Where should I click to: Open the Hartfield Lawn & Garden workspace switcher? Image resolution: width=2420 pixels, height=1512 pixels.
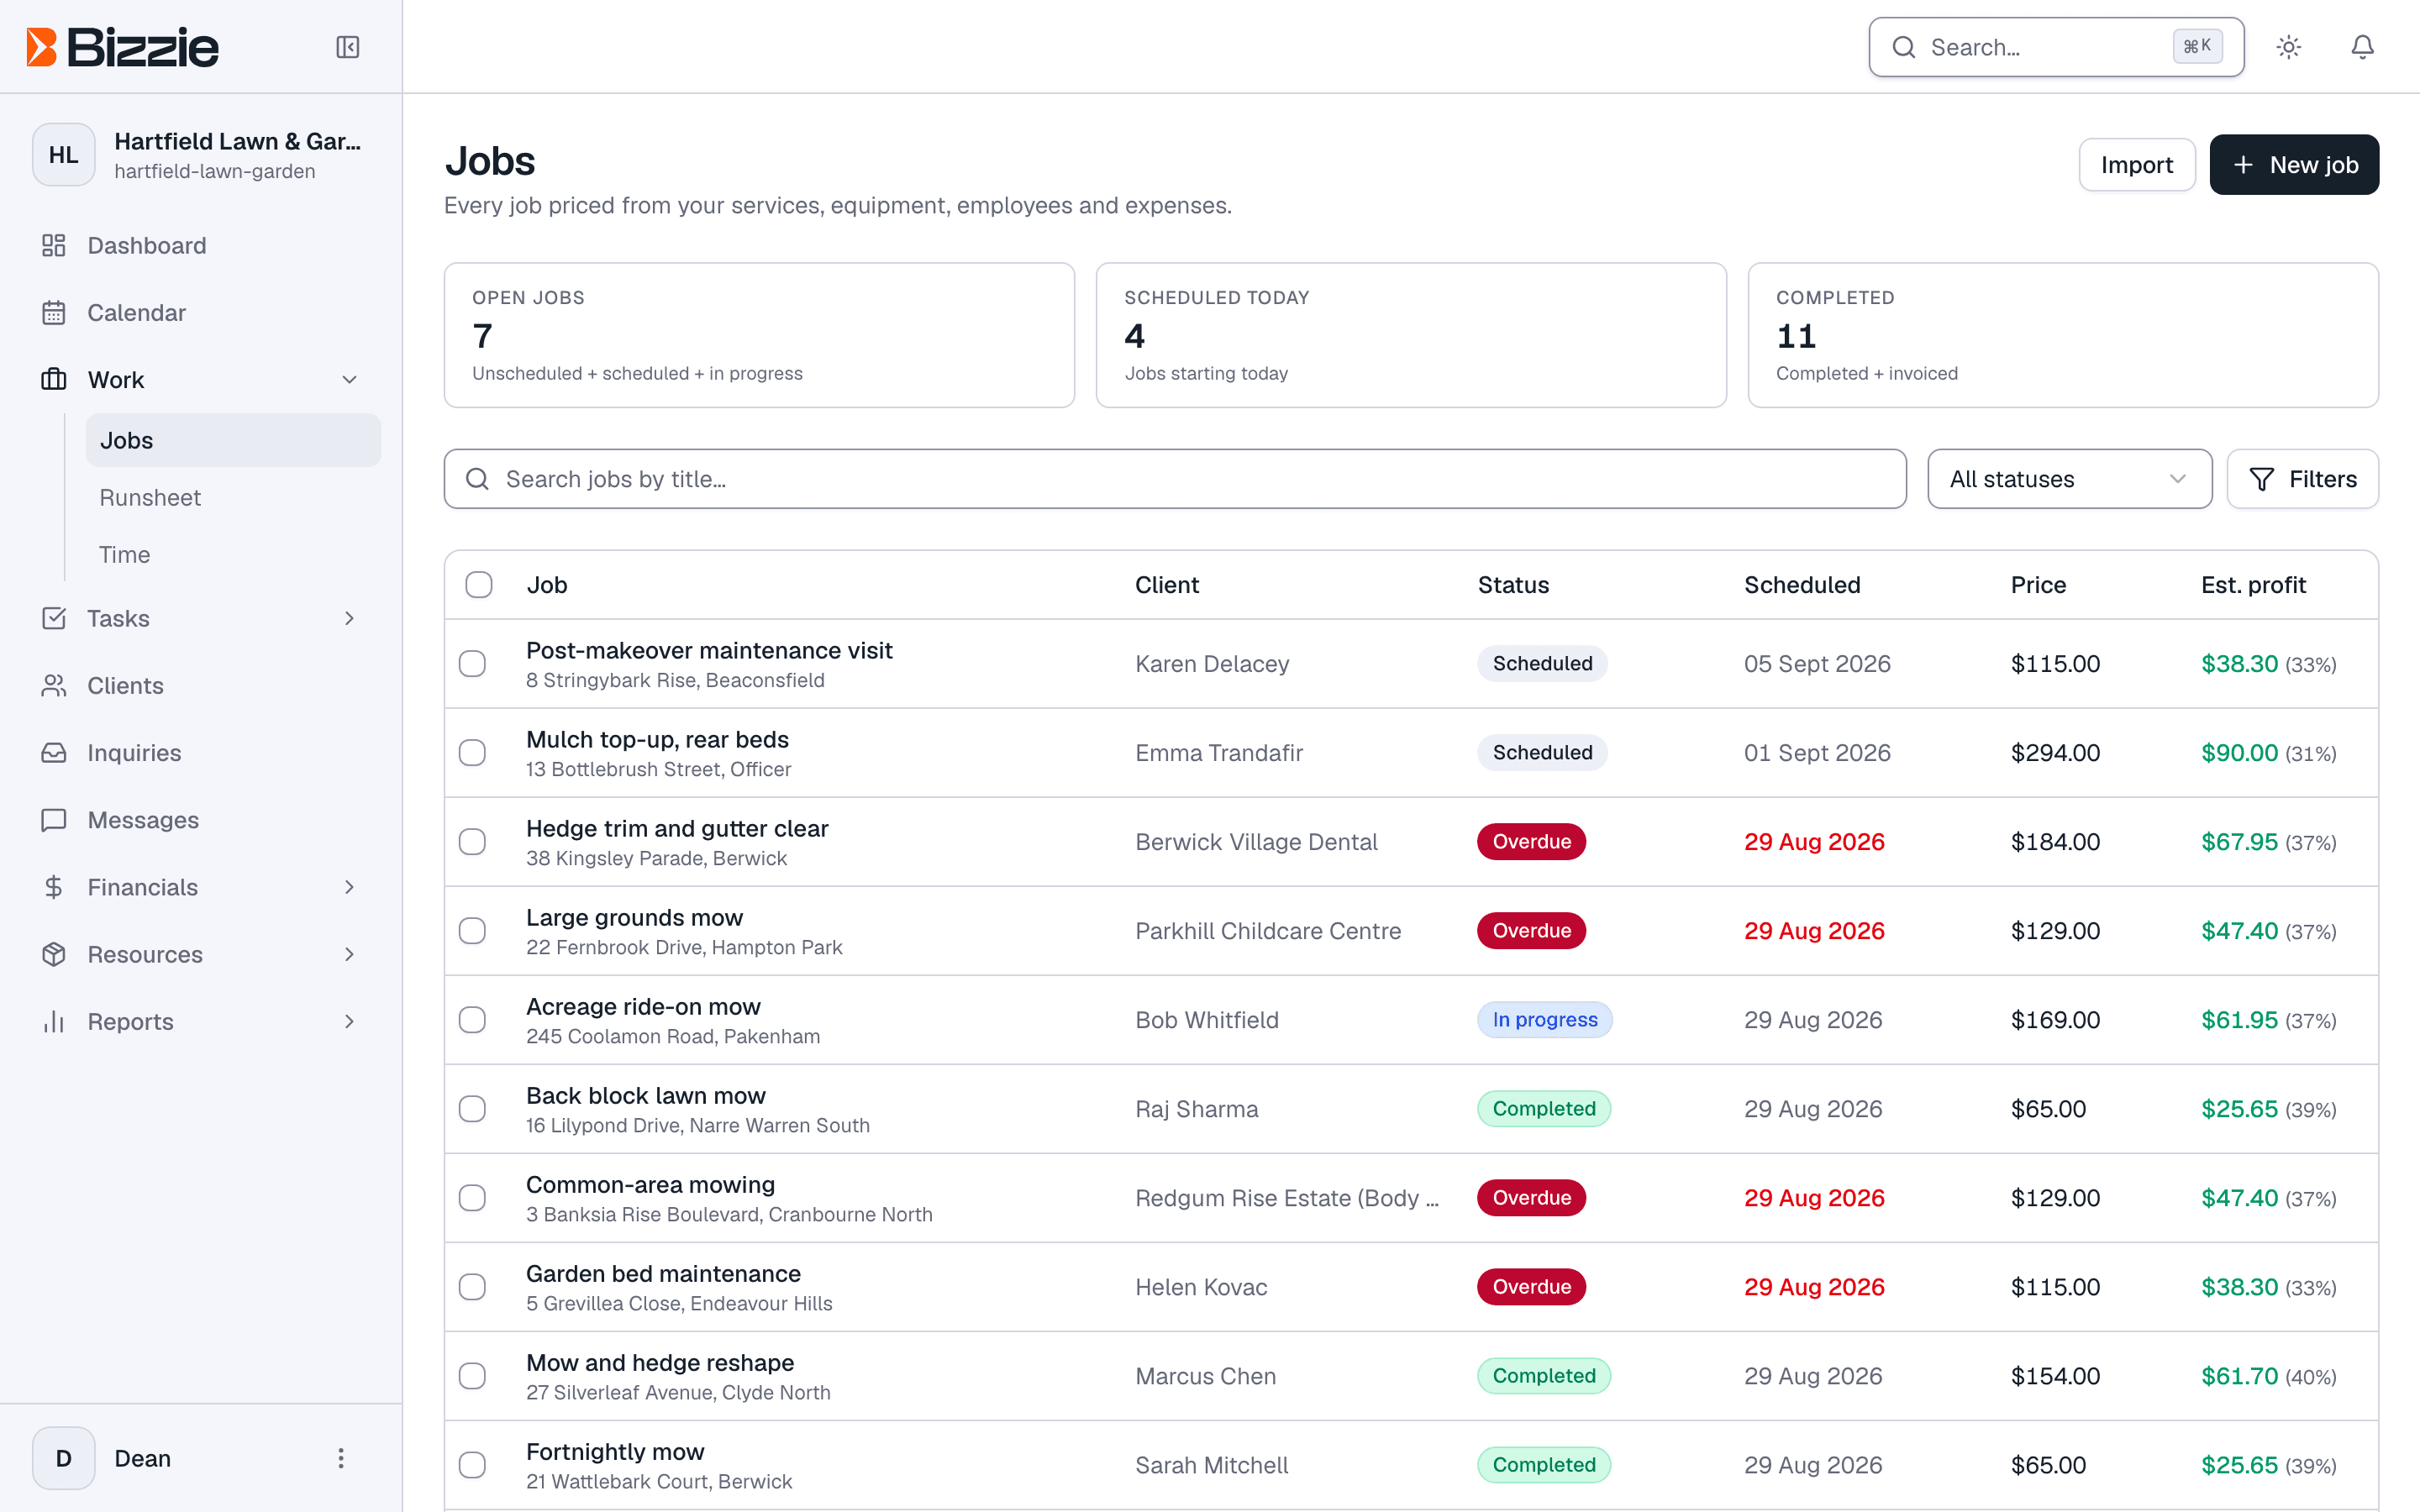[x=201, y=155]
